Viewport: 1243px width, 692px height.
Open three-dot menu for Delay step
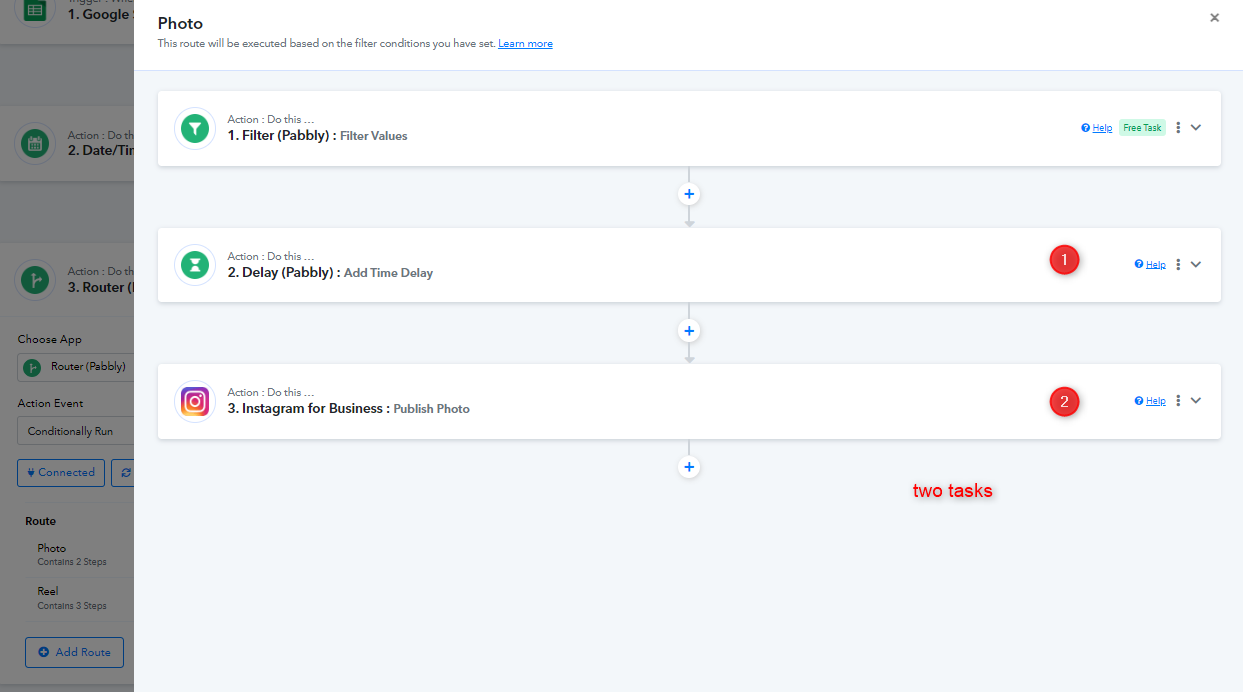click(1178, 264)
